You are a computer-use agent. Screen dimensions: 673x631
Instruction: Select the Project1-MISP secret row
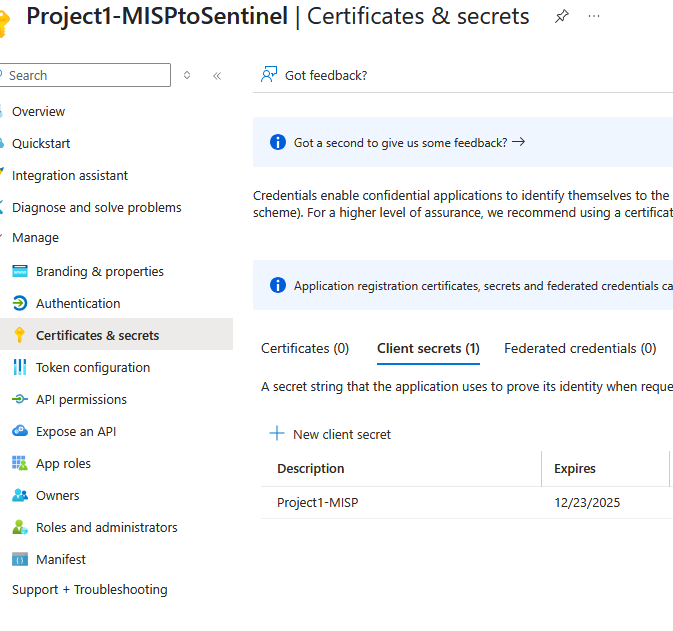(x=467, y=503)
